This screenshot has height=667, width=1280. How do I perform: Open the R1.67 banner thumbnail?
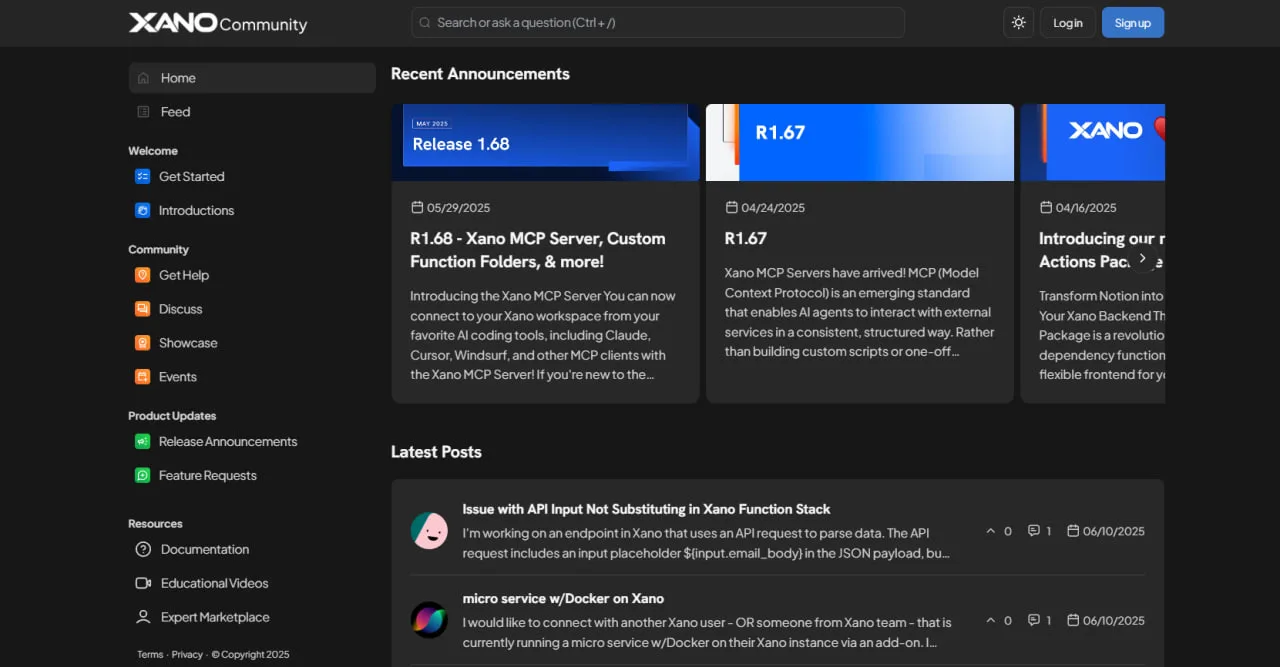pyautogui.click(x=860, y=142)
